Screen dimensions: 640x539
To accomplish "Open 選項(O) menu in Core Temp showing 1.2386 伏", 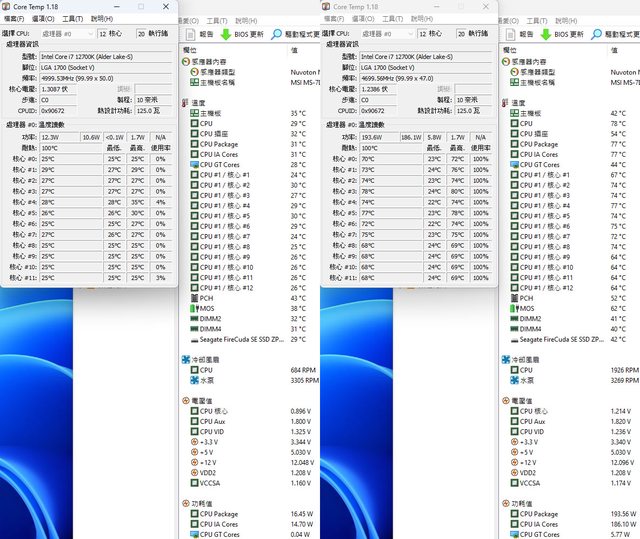I will point(362,19).
